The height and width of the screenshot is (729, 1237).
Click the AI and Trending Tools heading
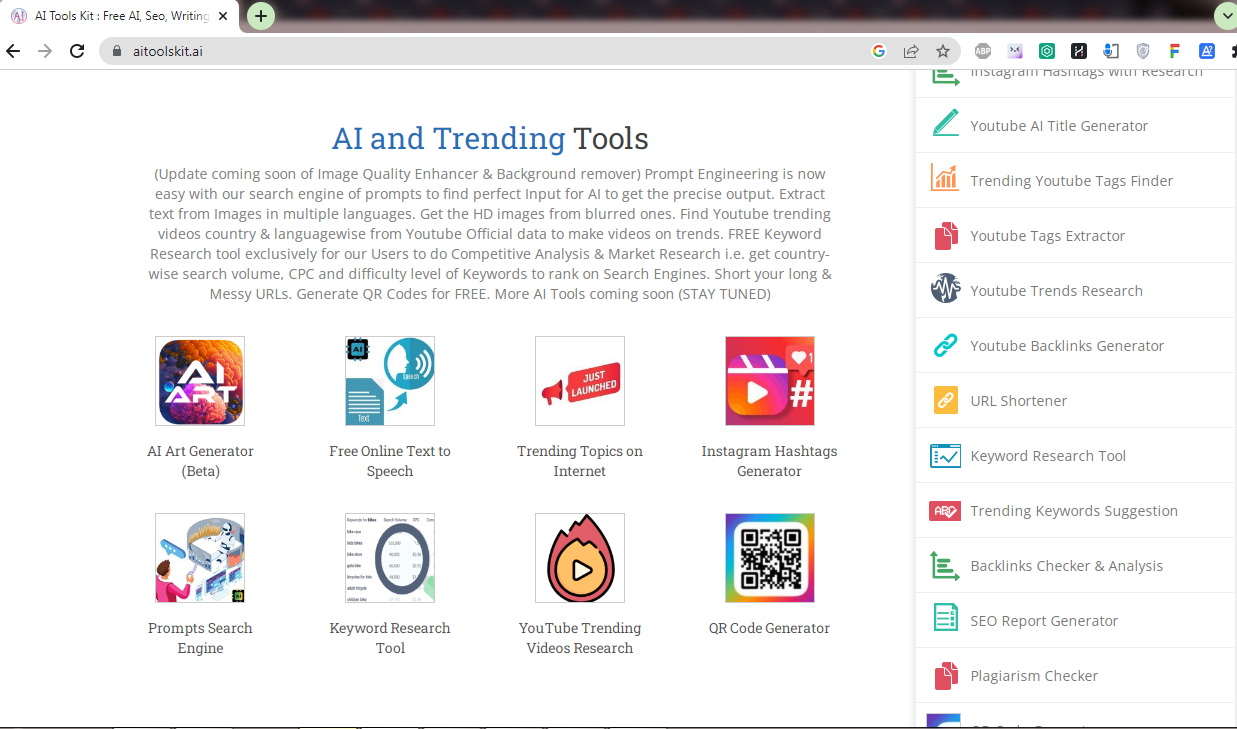point(490,138)
